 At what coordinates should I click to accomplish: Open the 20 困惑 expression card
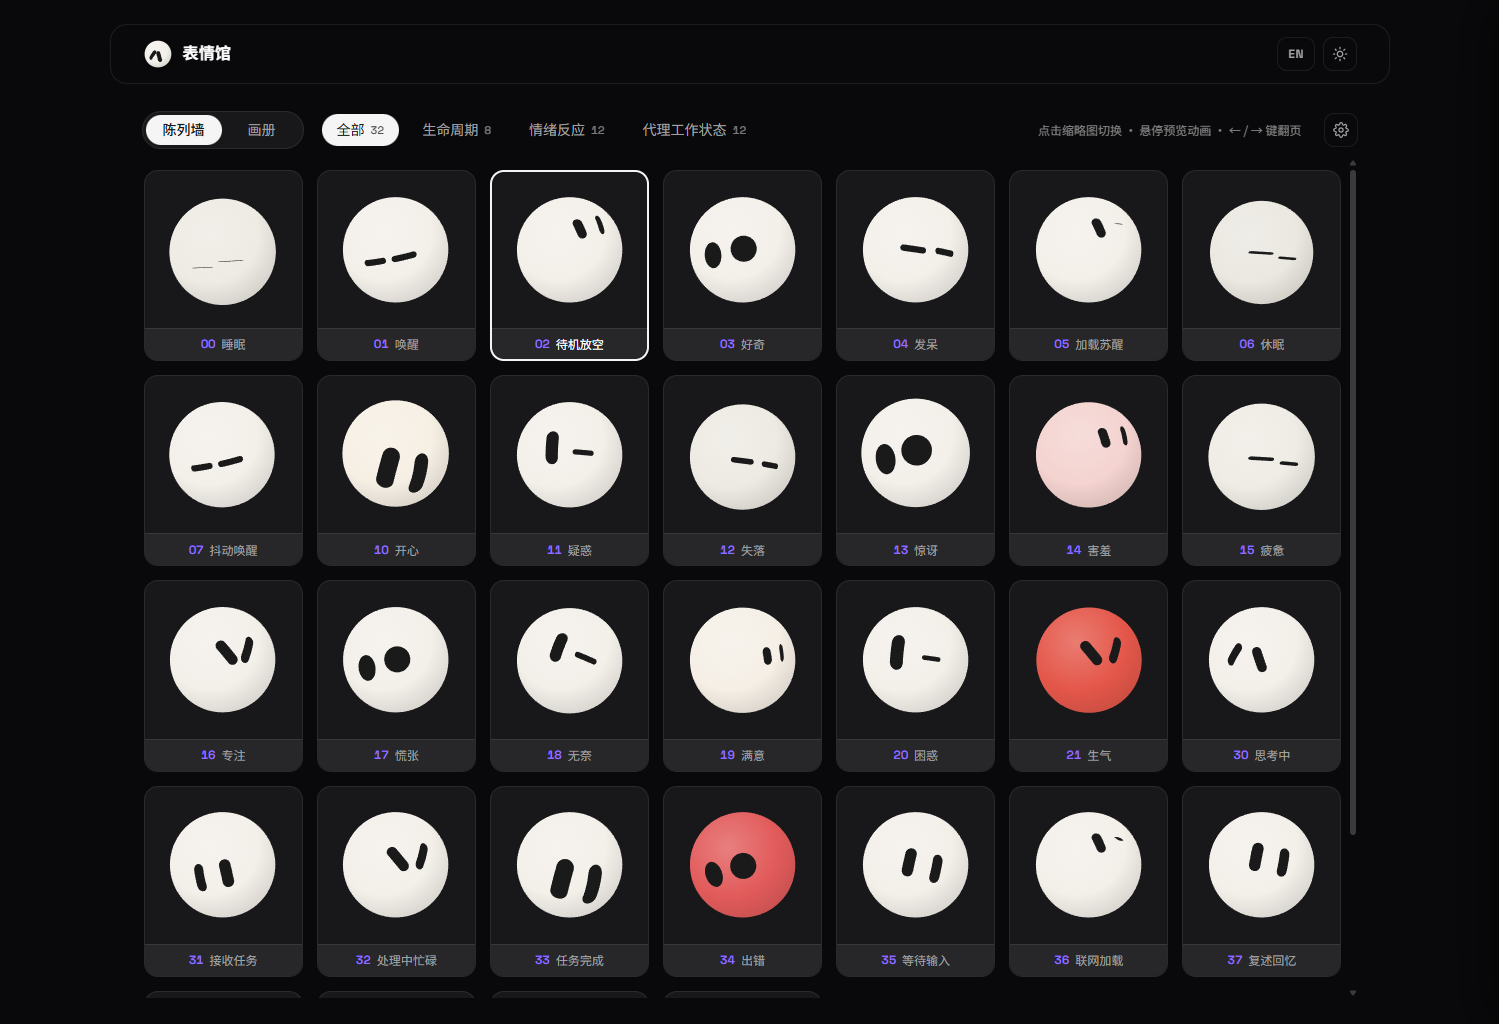point(915,676)
